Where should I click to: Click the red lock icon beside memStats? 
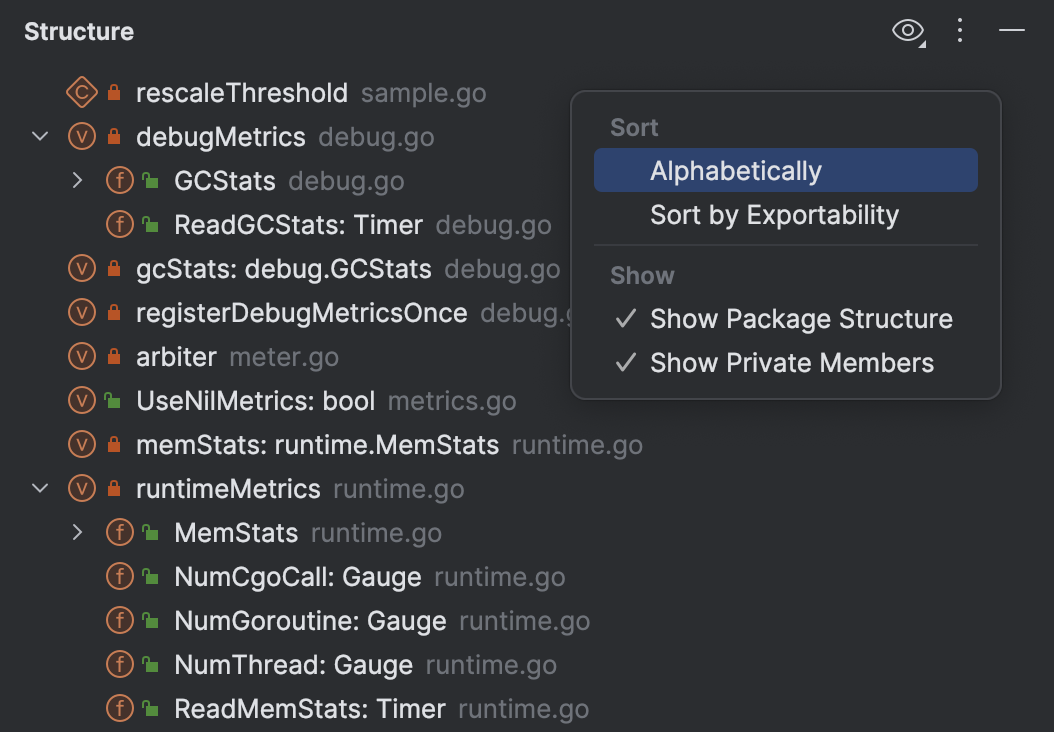coord(113,445)
